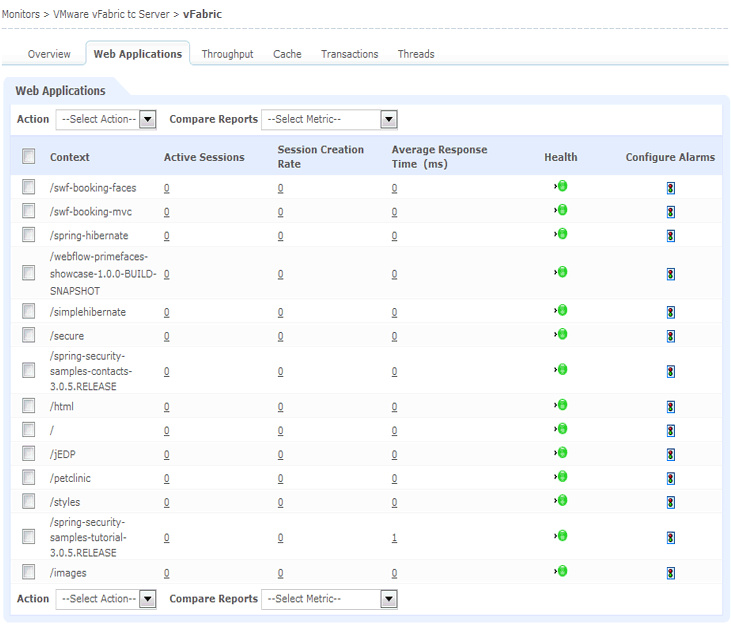
Task: Open the alarm configuration icon for /images
Action: 670,573
